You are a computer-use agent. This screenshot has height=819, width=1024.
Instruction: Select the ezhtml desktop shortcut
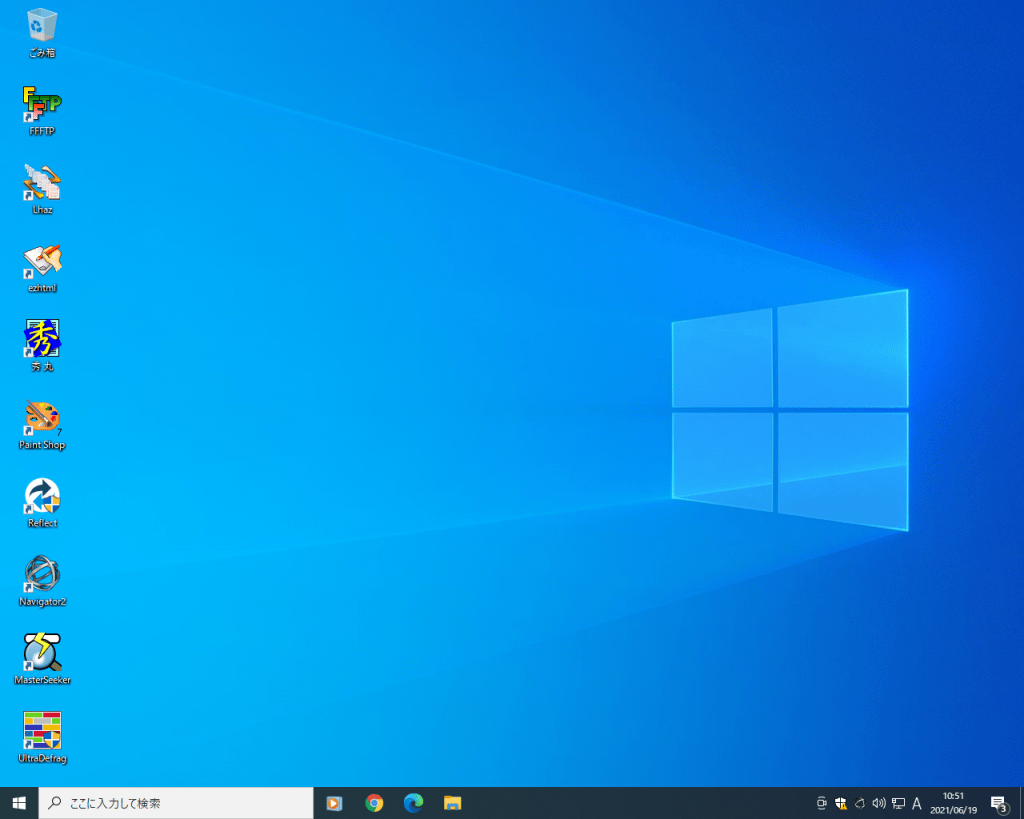42,268
